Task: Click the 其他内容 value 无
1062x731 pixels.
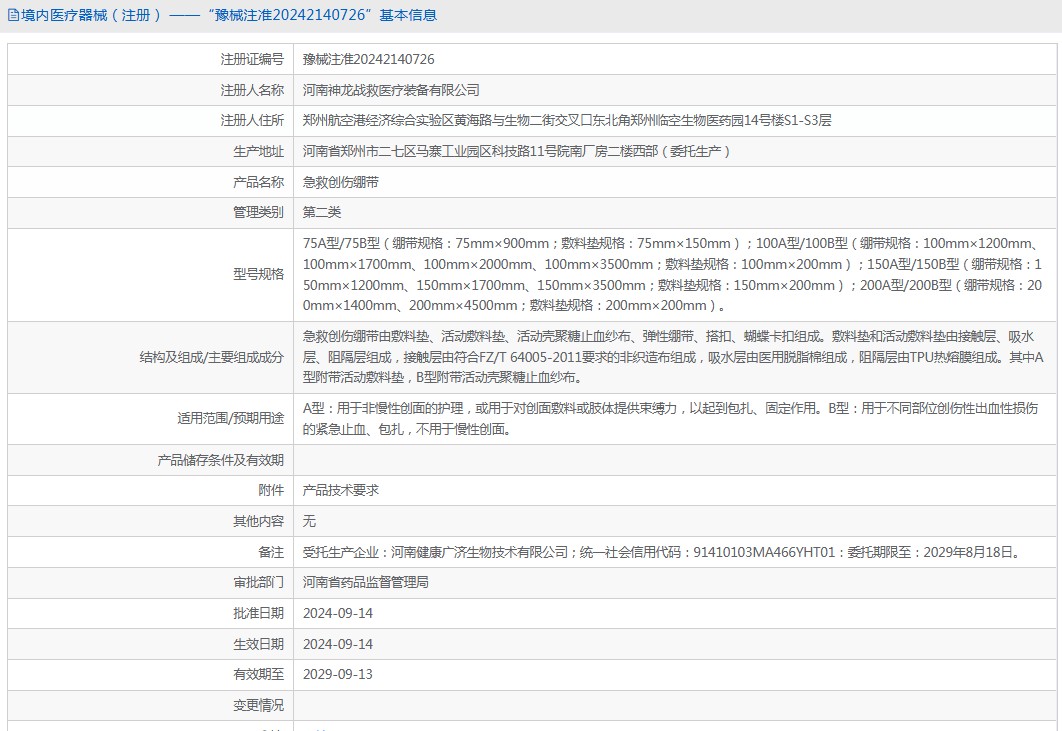Action: pyautogui.click(x=309, y=521)
